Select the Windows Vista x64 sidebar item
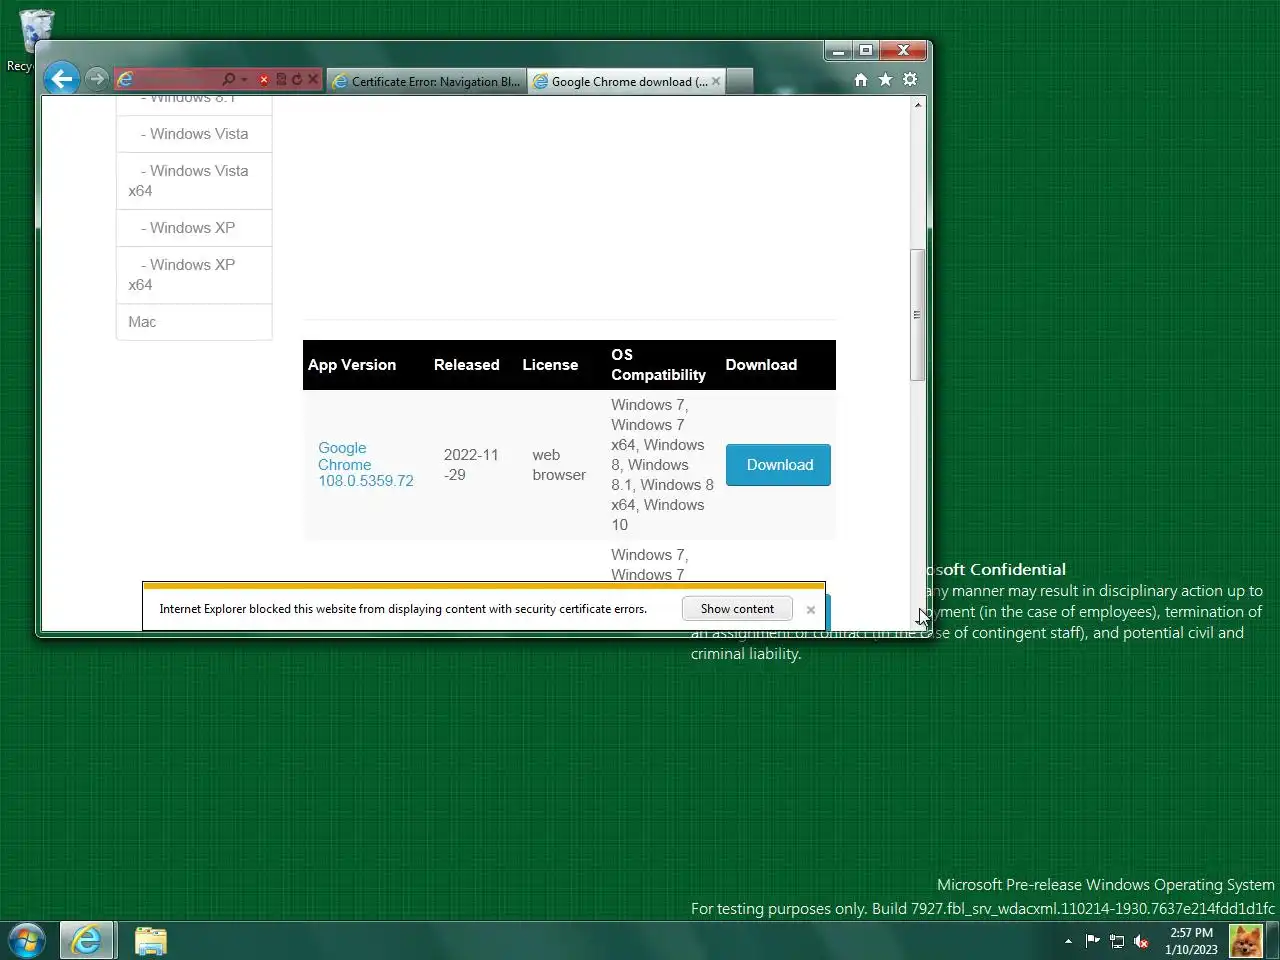The height and width of the screenshot is (960, 1280). tap(194, 181)
